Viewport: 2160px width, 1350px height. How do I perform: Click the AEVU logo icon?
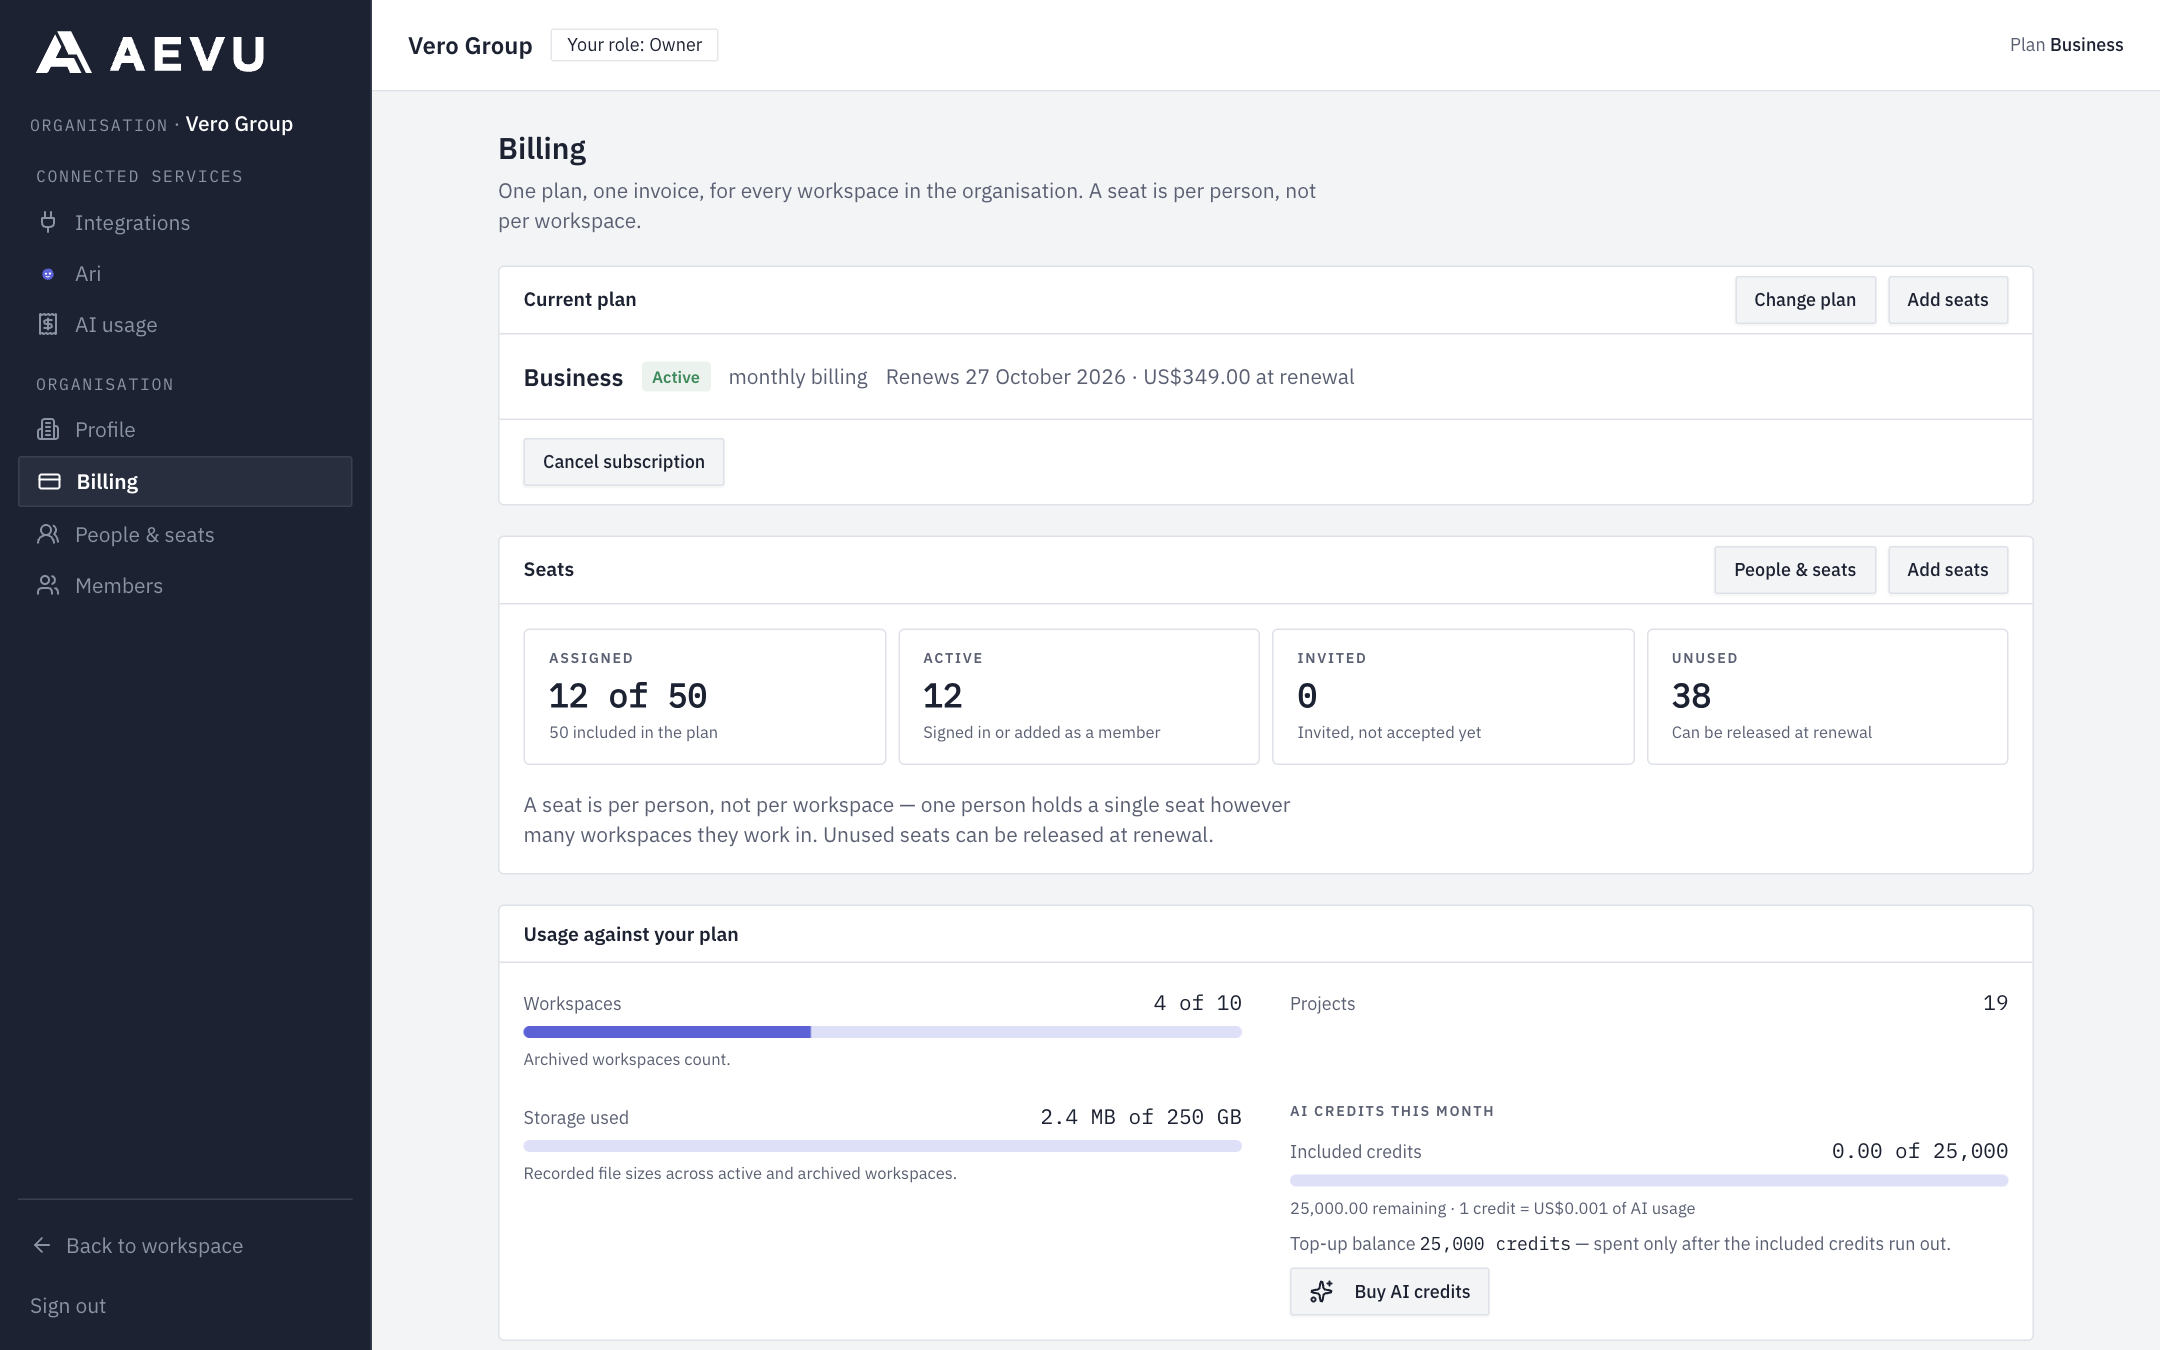click(64, 52)
